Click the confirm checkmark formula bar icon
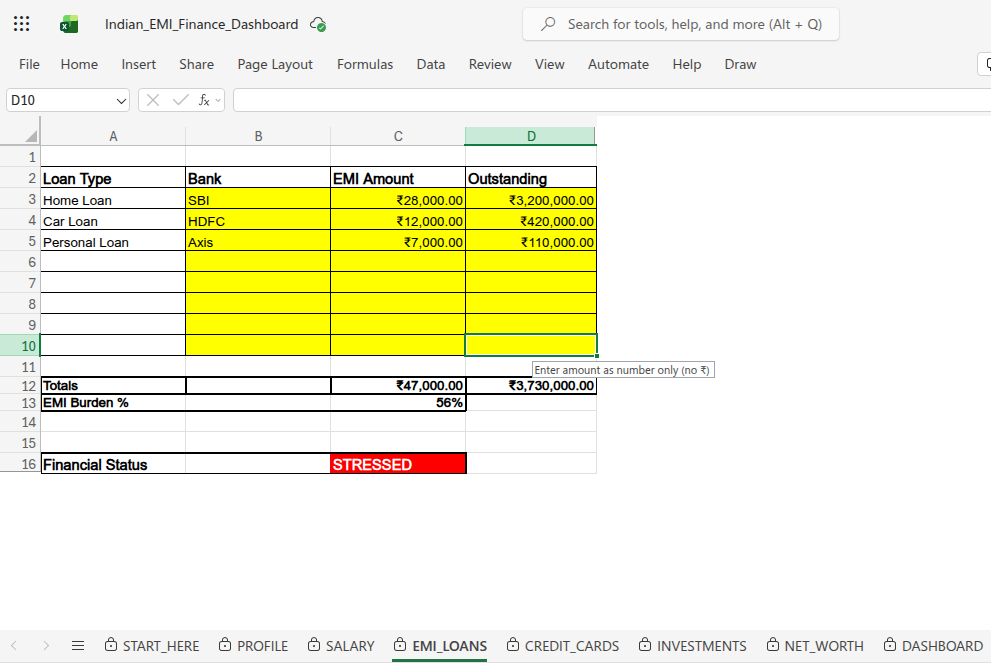This screenshot has height=664, width=991. click(x=180, y=100)
